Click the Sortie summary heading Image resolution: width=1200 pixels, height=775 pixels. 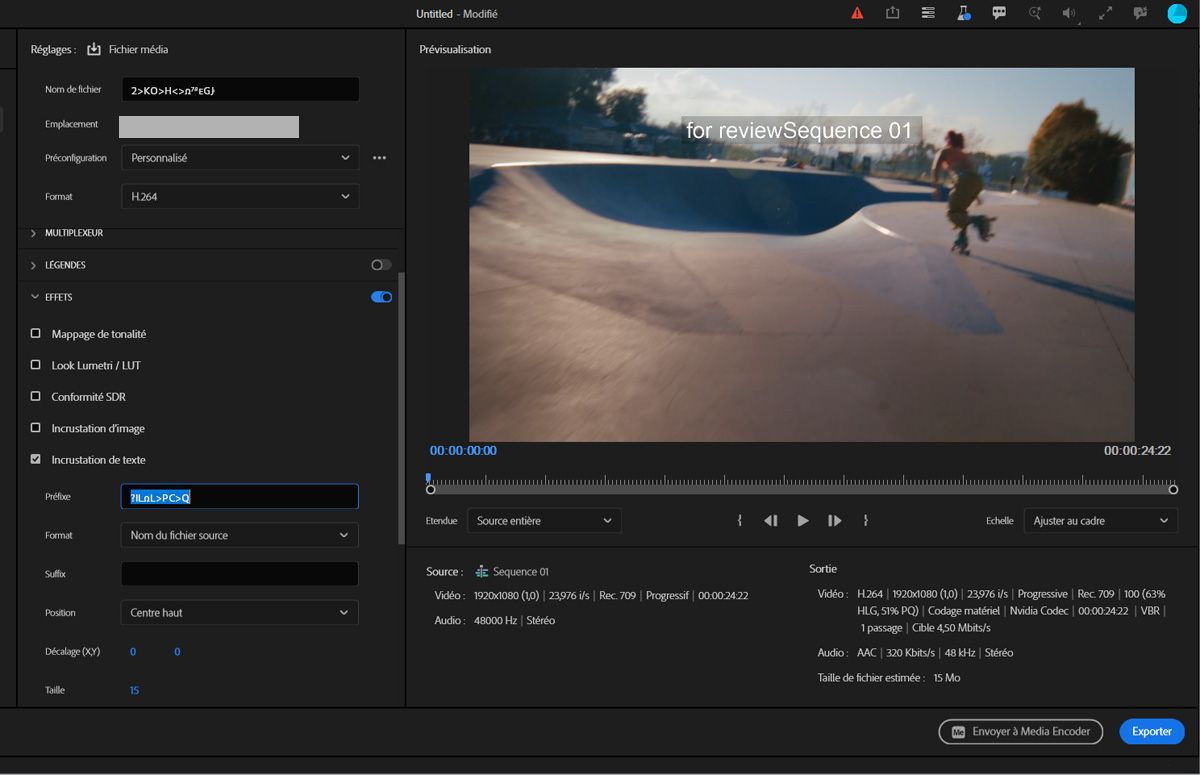pyautogui.click(x=823, y=569)
